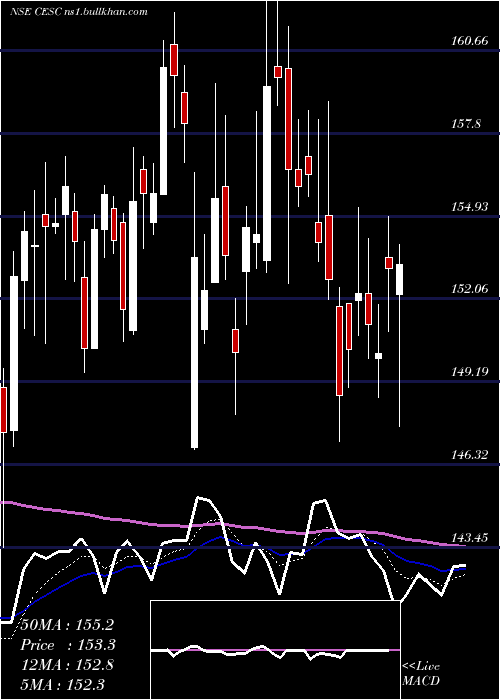Image resolution: width=500 pixels, height=700 pixels.
Task: Click the 5MA : 152.3 legend entry
Action: click(62, 684)
